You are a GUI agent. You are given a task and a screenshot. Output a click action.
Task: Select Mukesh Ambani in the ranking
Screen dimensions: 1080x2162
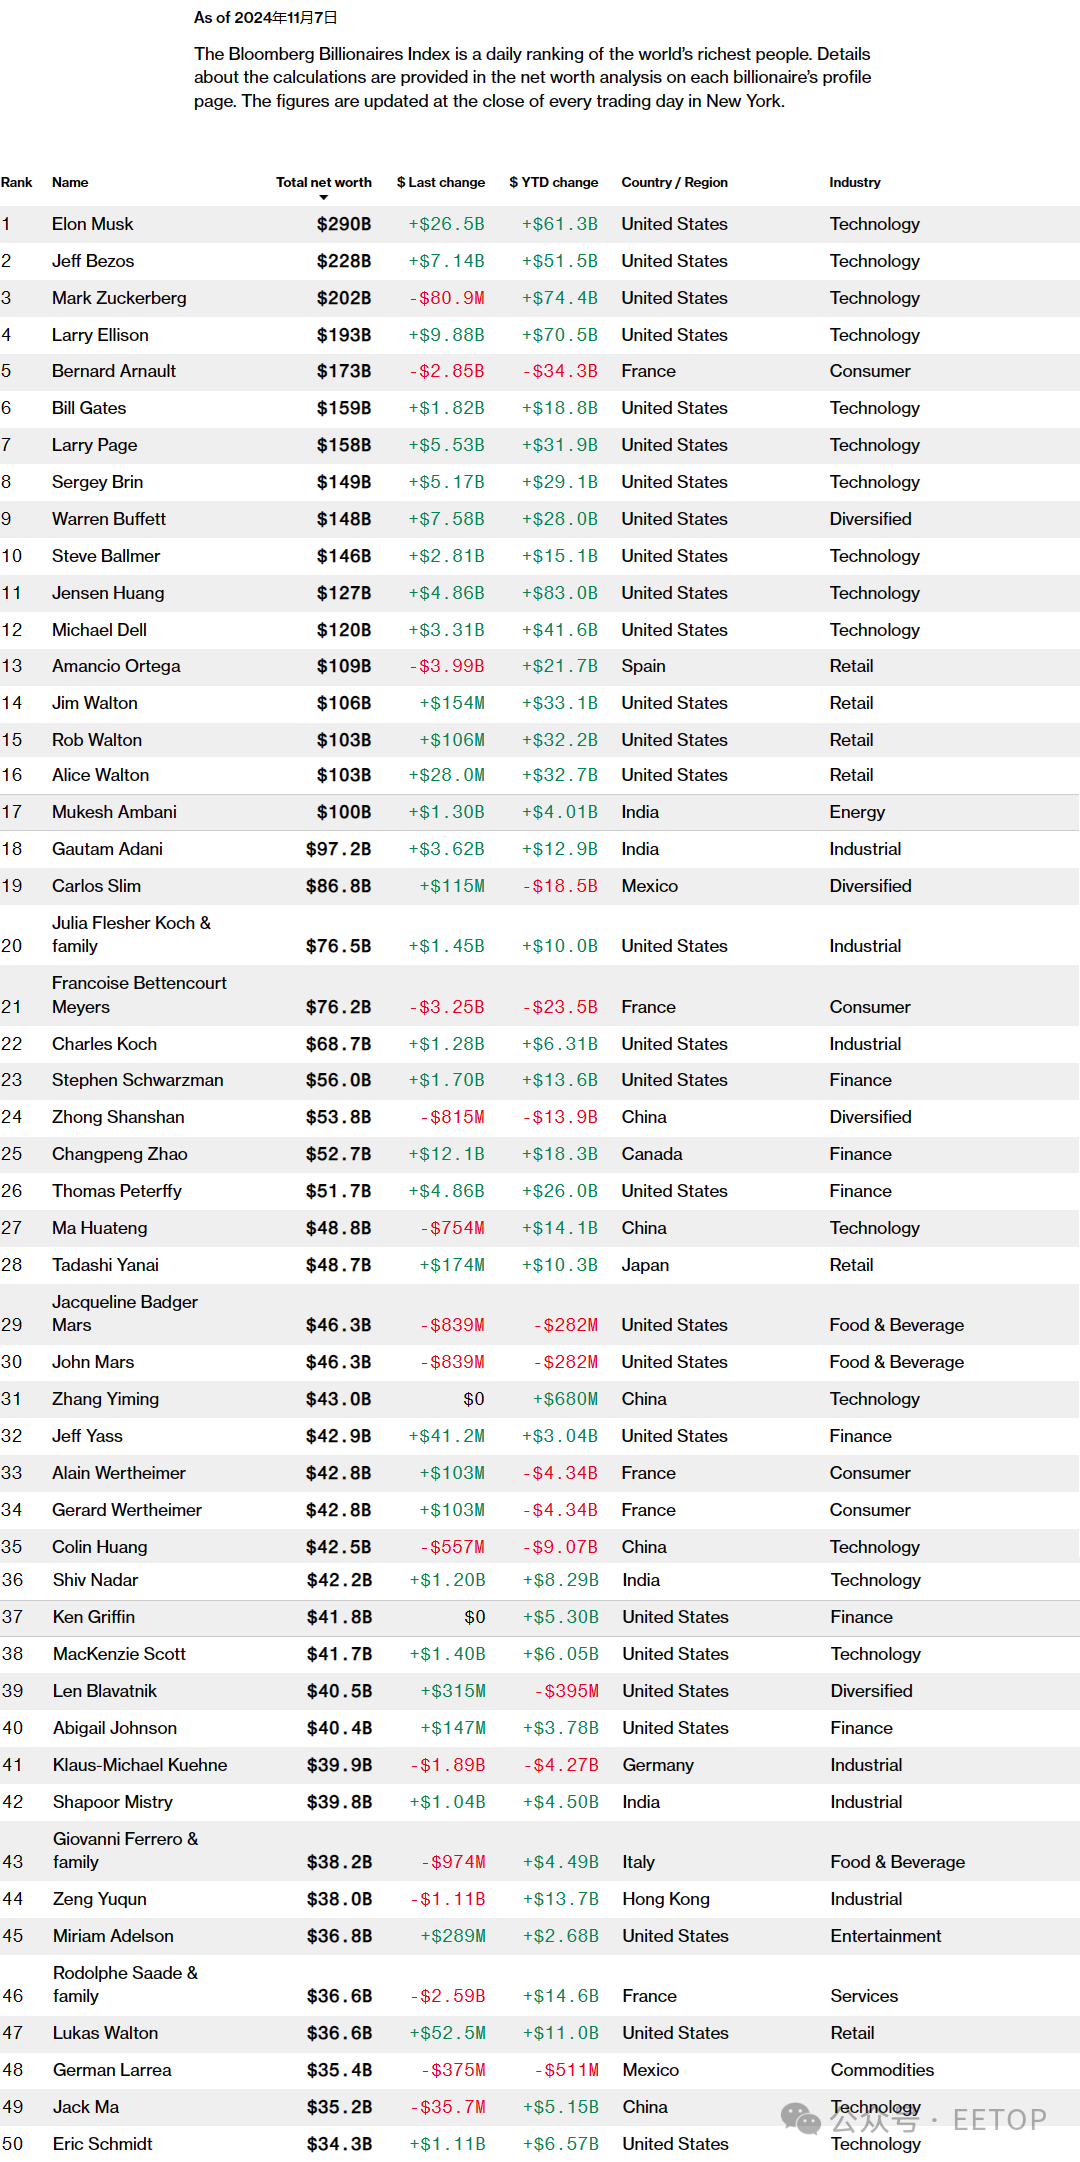[114, 812]
